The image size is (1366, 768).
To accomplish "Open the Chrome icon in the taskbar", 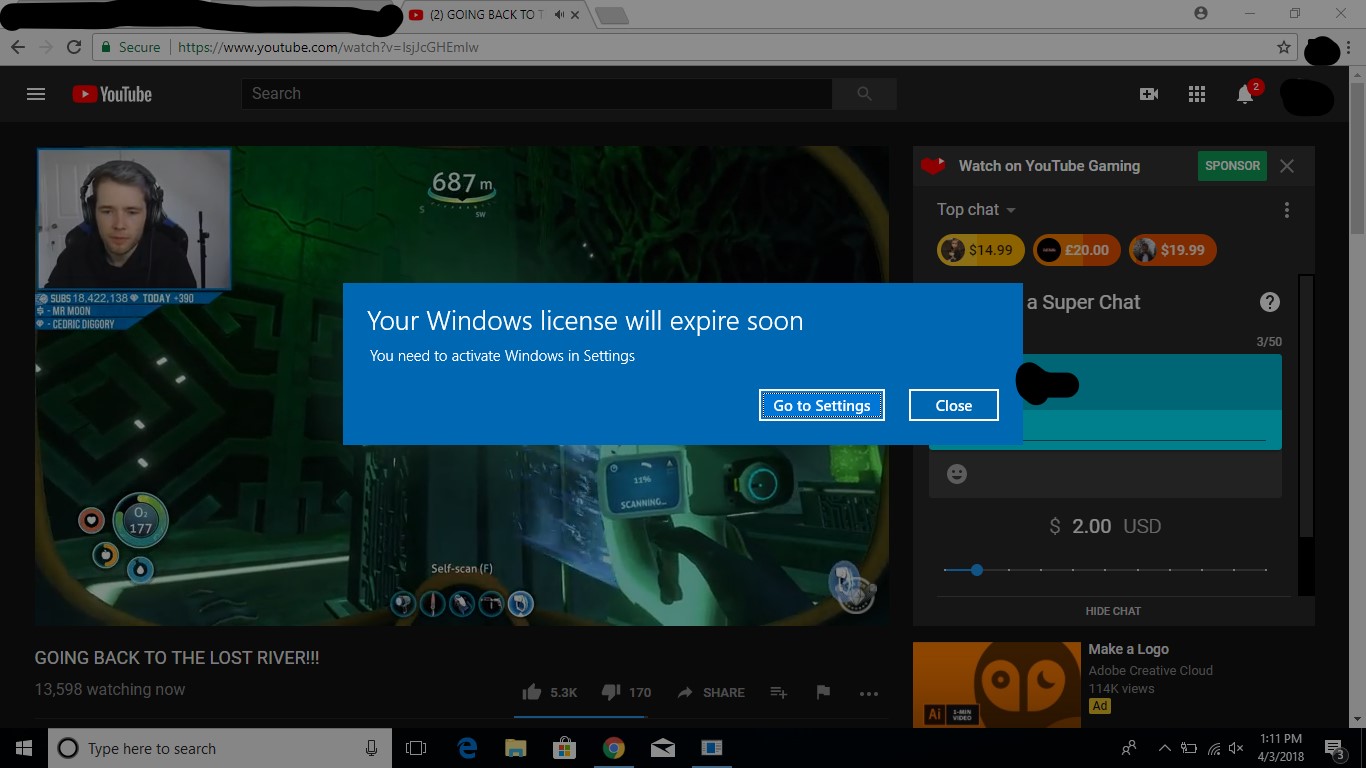I will point(614,748).
